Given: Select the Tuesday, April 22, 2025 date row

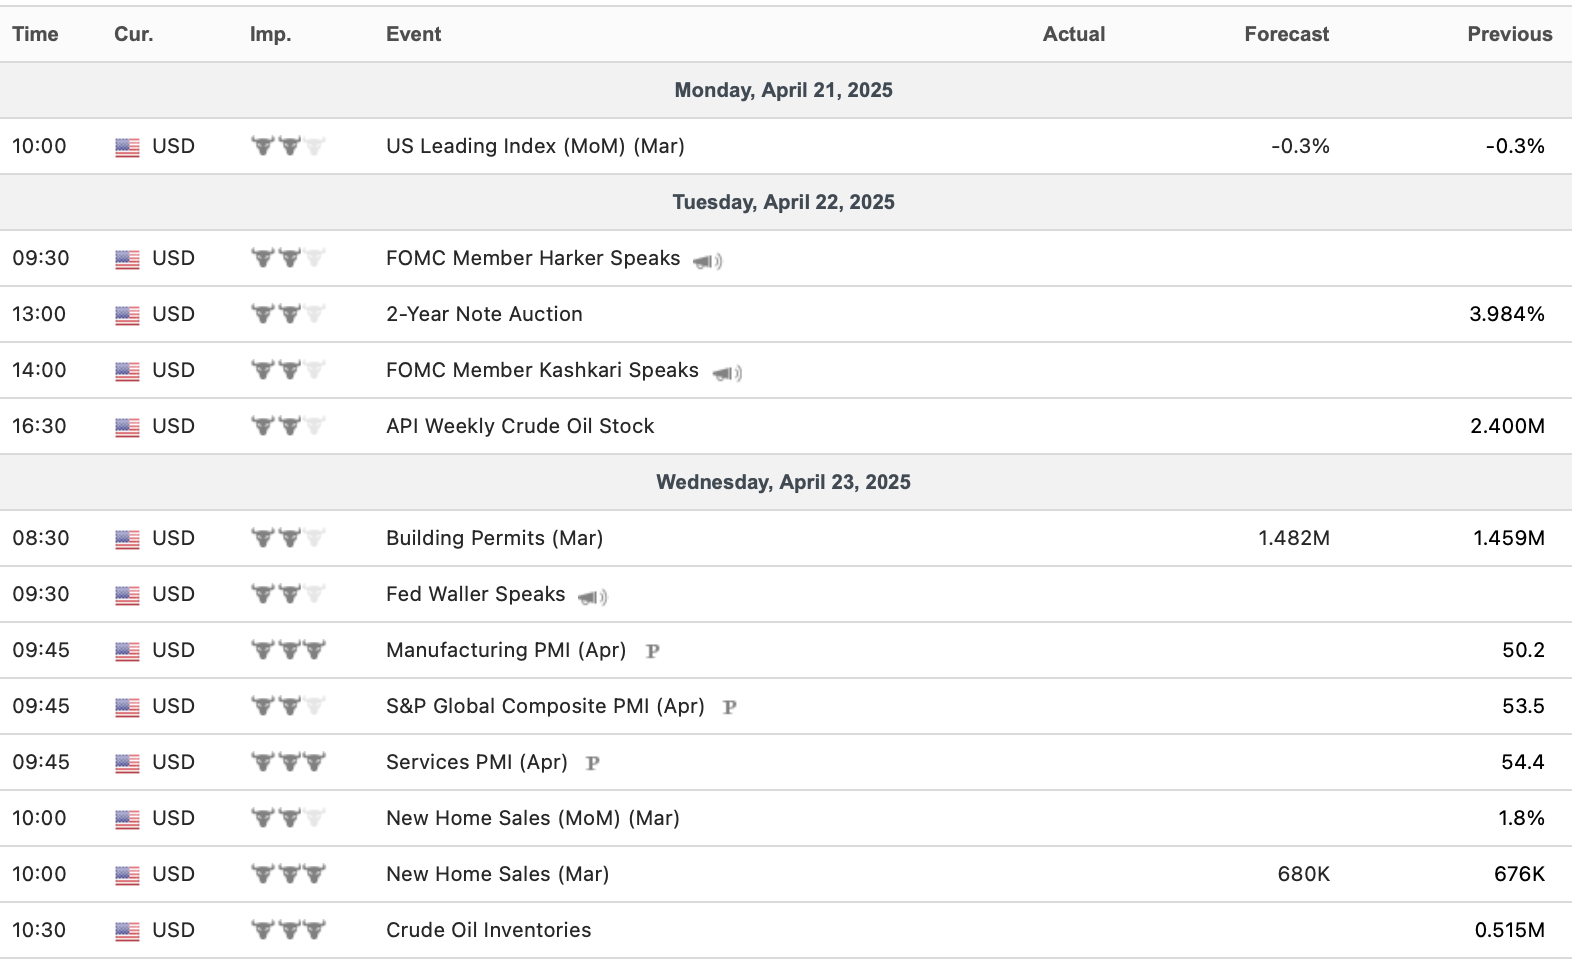Looking at the screenshot, I should [783, 202].
